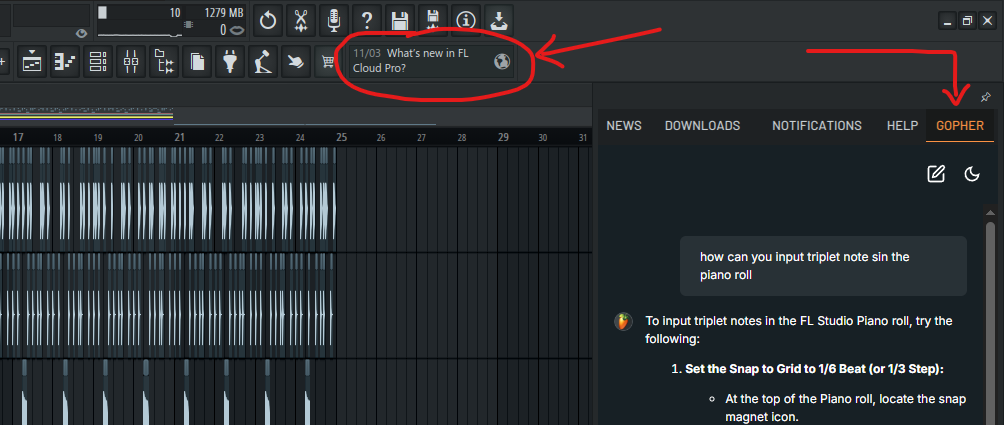Click bar 19 on the timeline ruler
The image size is (1004, 425).
98,138
